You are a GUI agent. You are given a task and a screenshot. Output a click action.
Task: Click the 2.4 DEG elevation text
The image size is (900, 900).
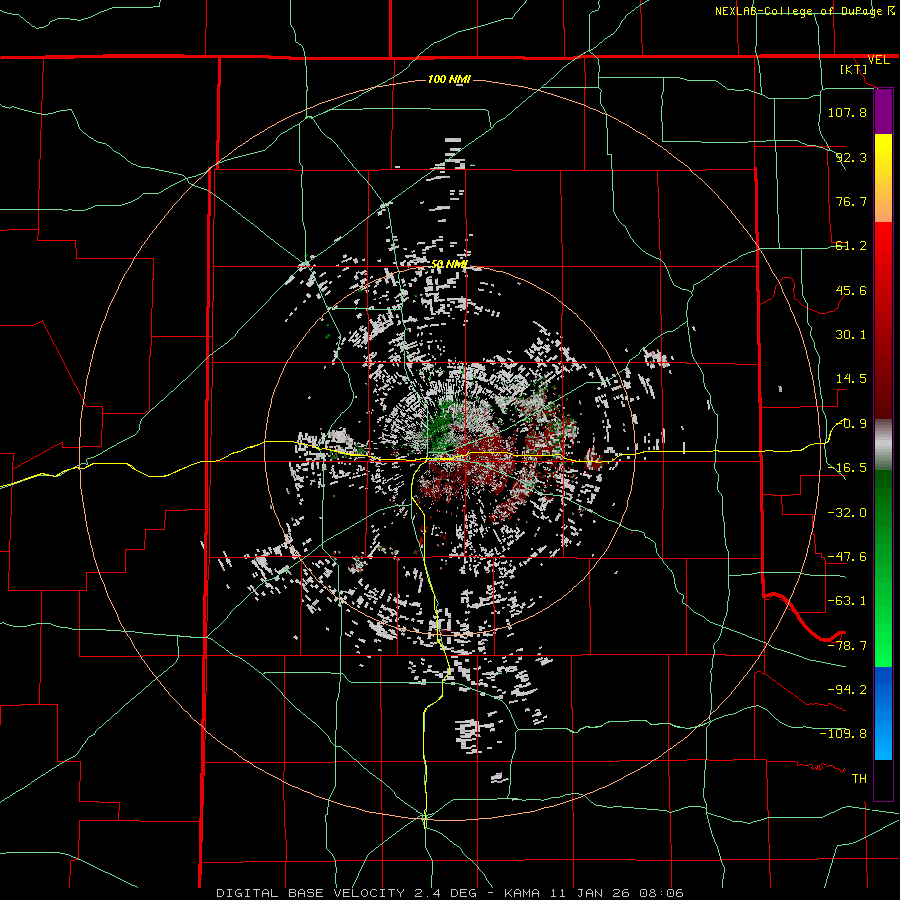[x=443, y=893]
